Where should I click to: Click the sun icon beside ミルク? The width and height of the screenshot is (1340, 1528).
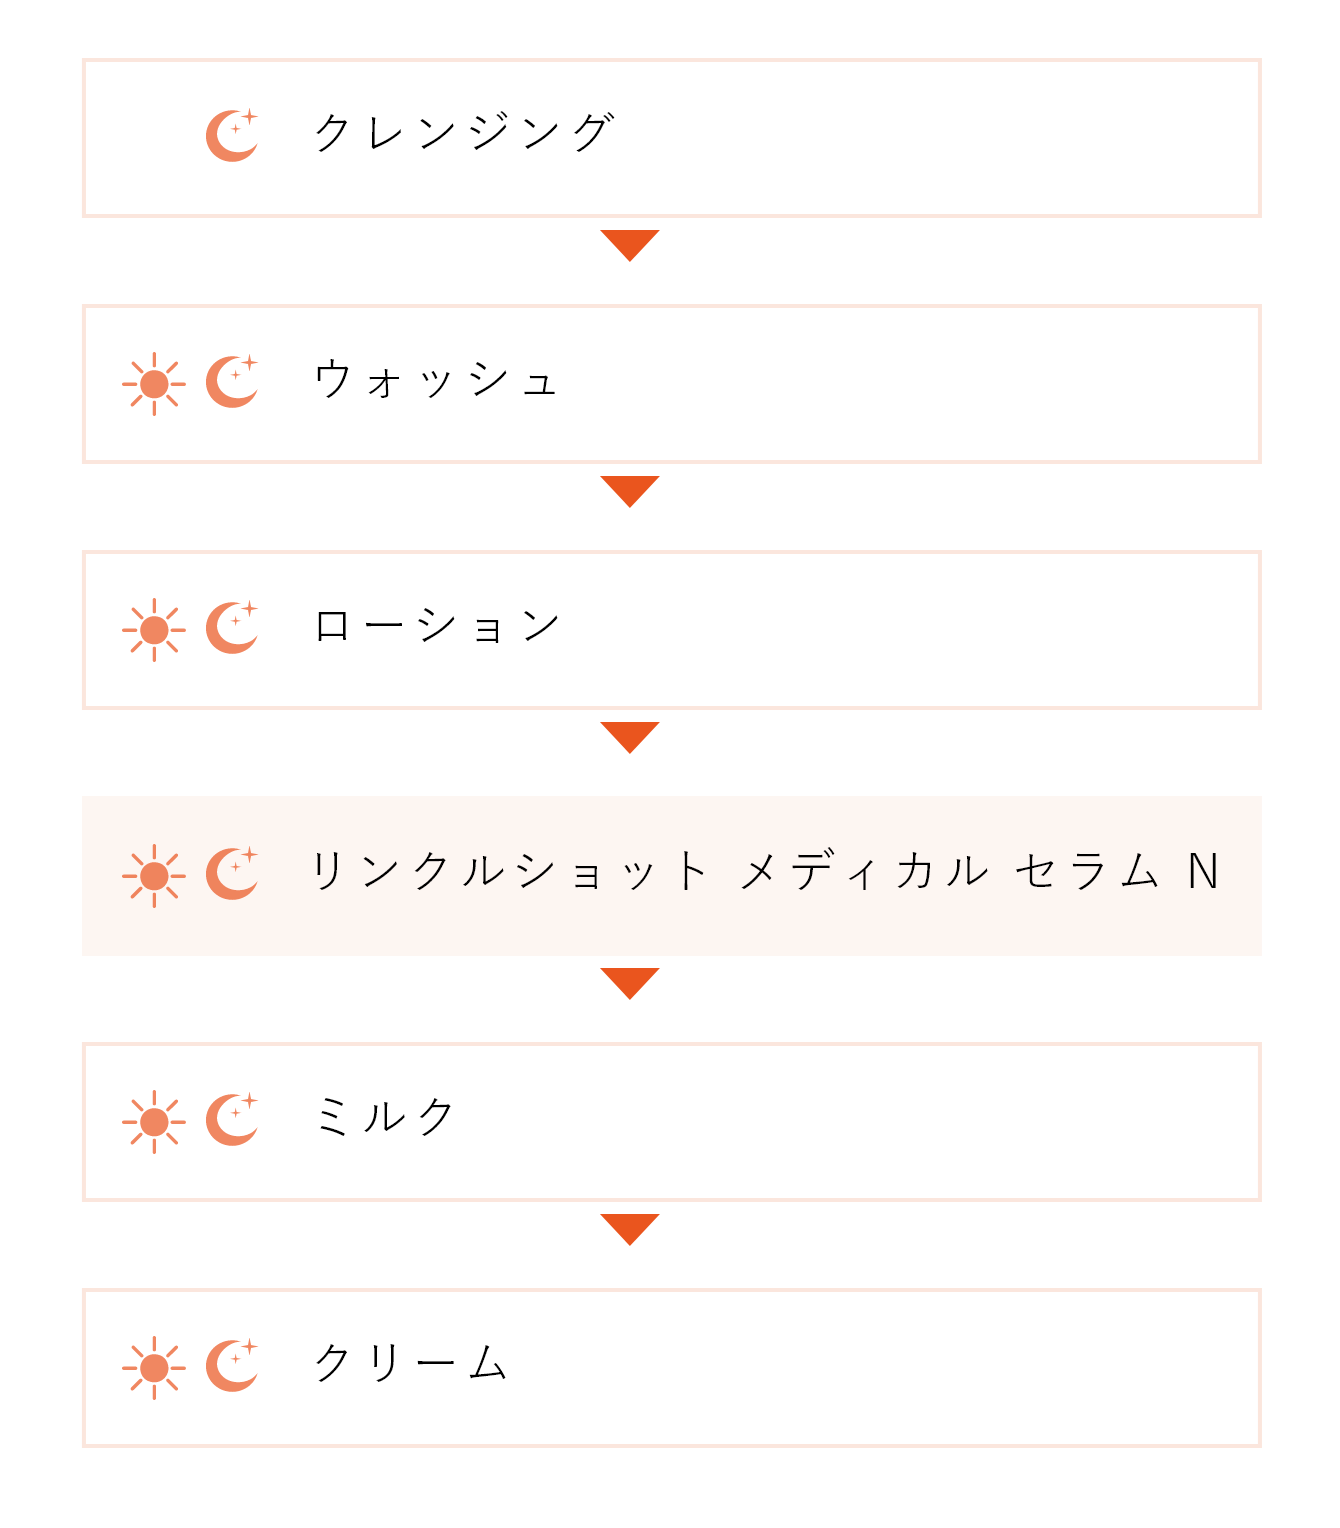(154, 1122)
